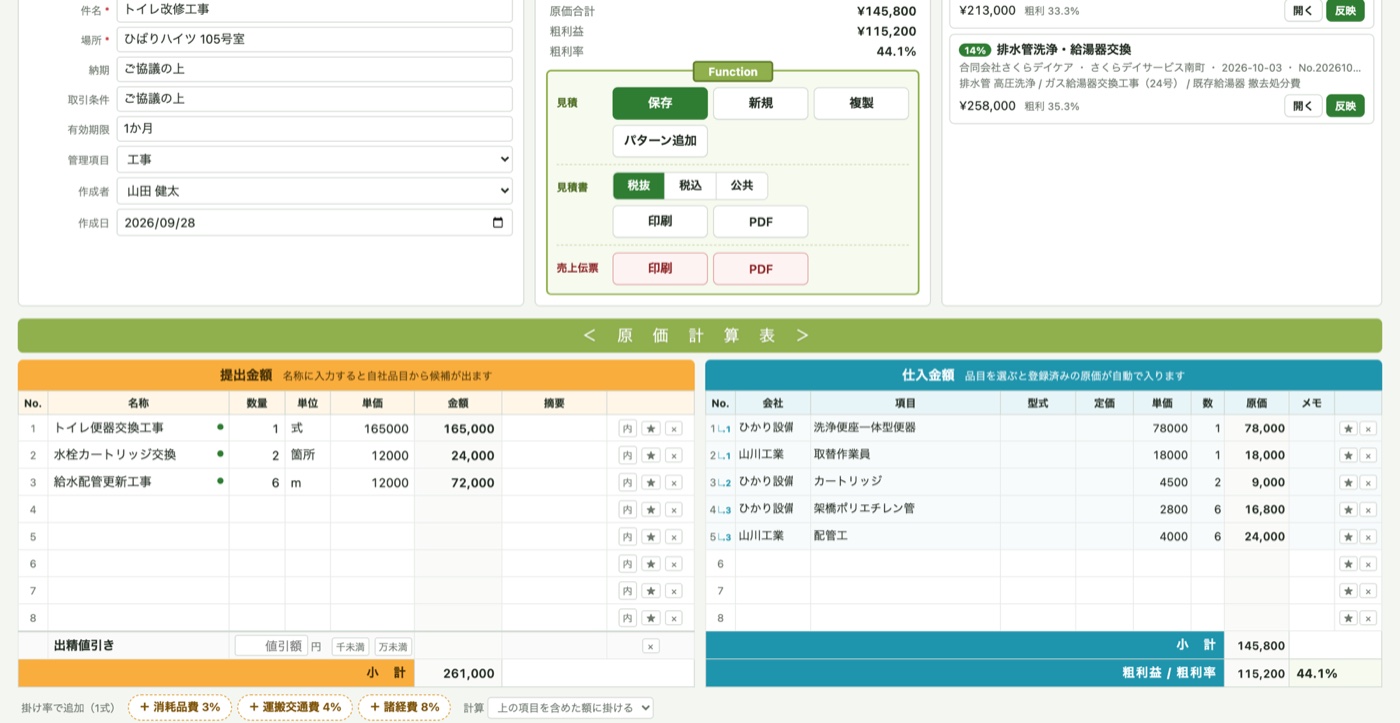Open the 作成日 calendar picker icon
This screenshot has width=1400, height=723.
click(498, 223)
